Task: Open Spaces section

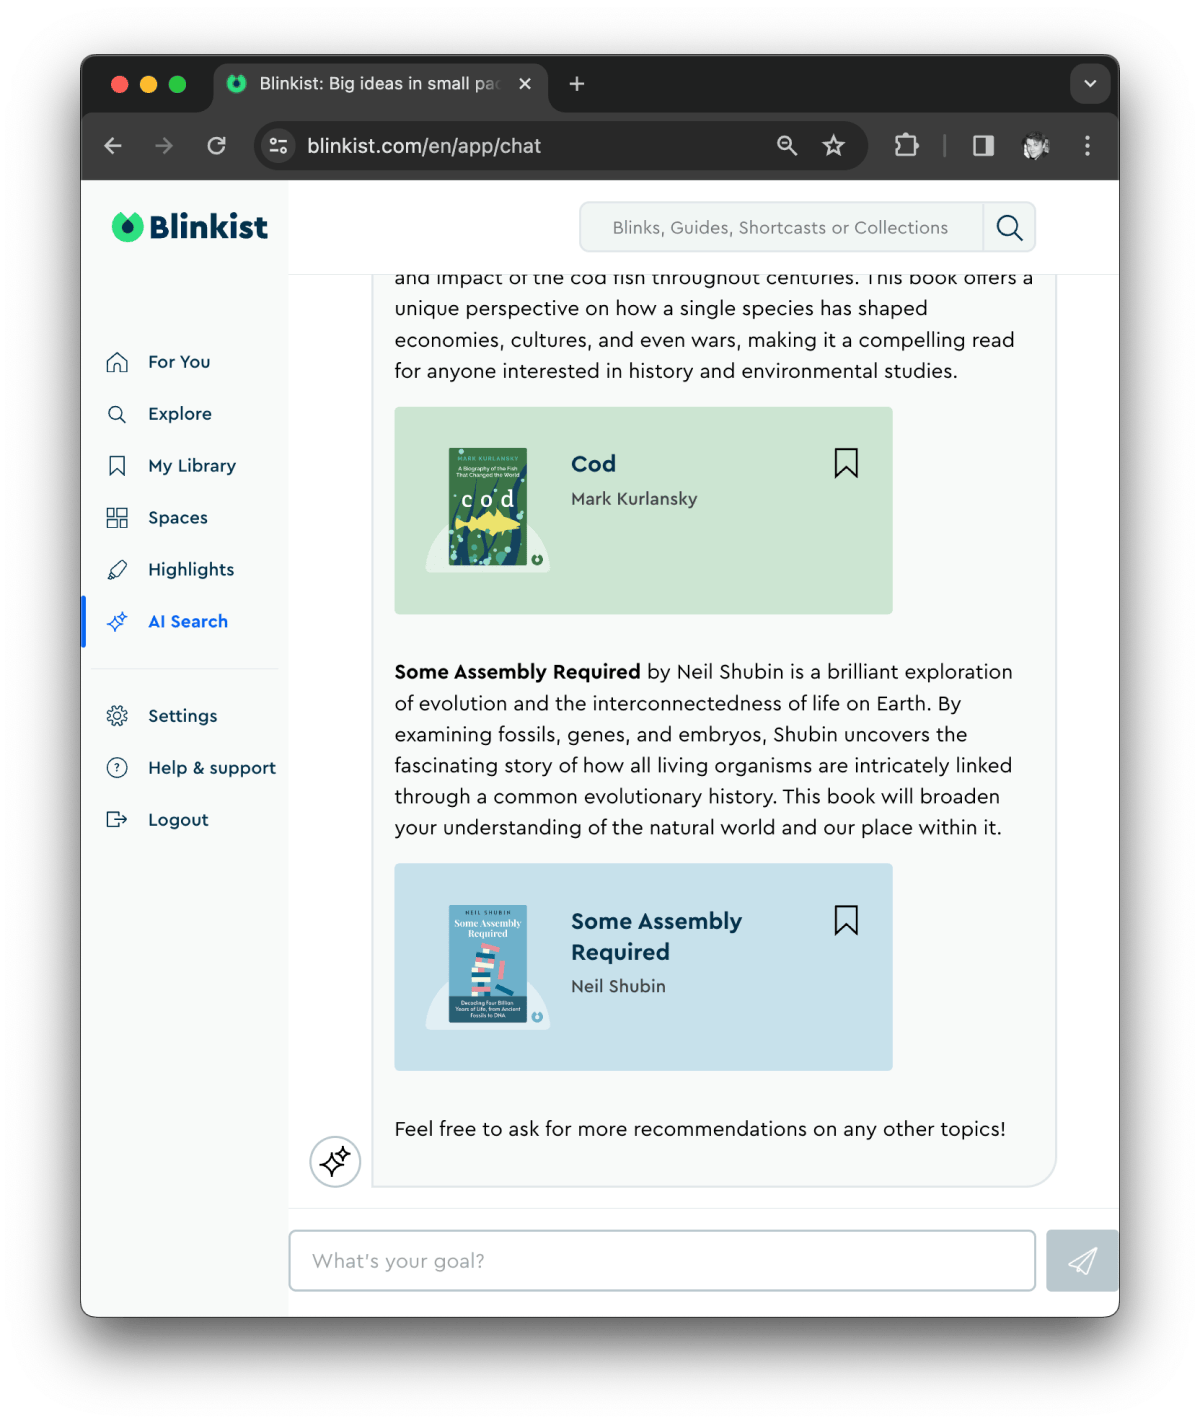Action: [x=178, y=518]
